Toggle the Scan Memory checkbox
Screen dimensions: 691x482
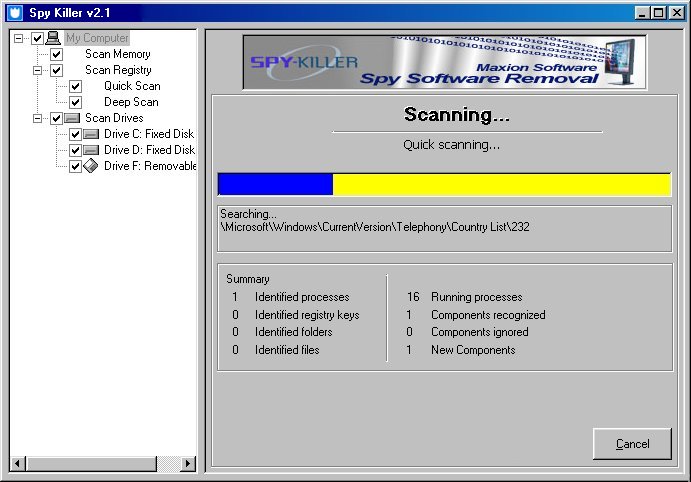pos(56,54)
